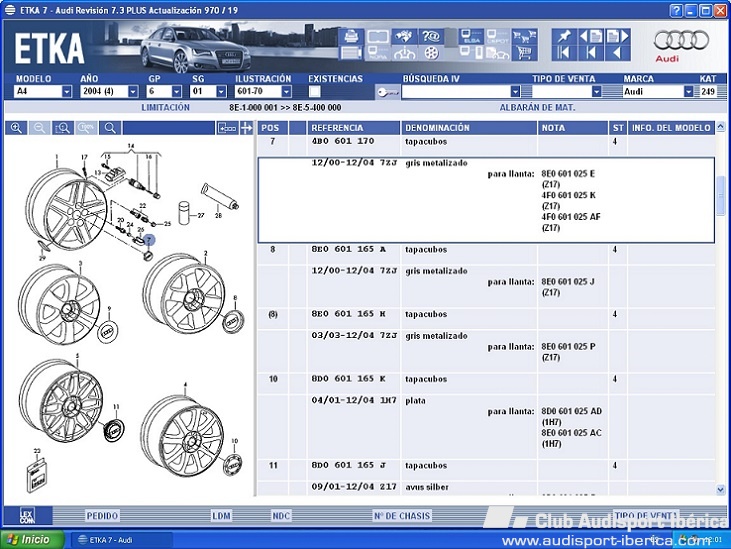This screenshot has width=731, height=549.
Task: Zoom in on the illustration
Action: (16, 128)
